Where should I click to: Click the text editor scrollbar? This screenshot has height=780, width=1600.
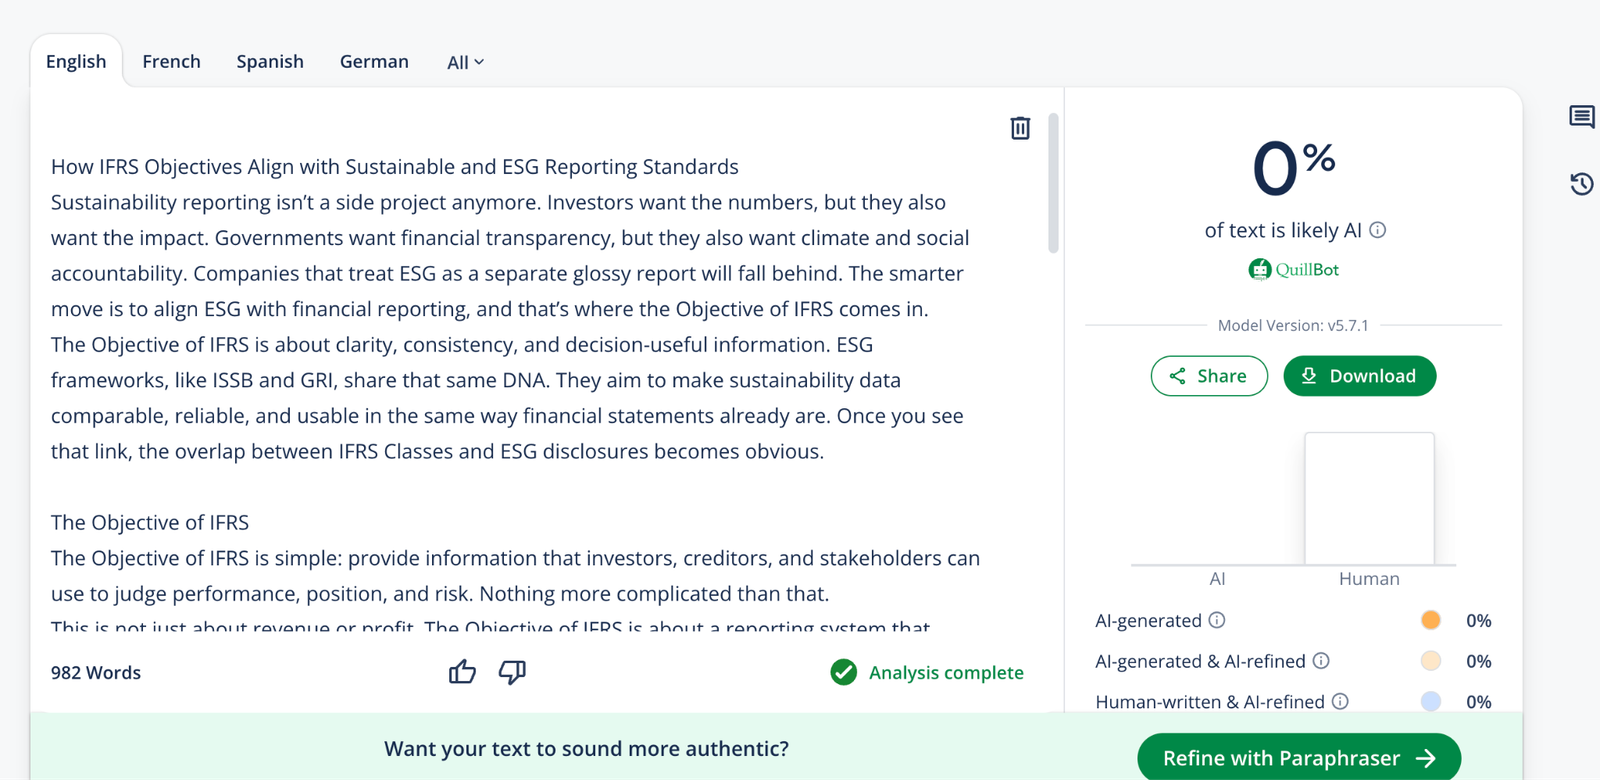[x=1053, y=183]
